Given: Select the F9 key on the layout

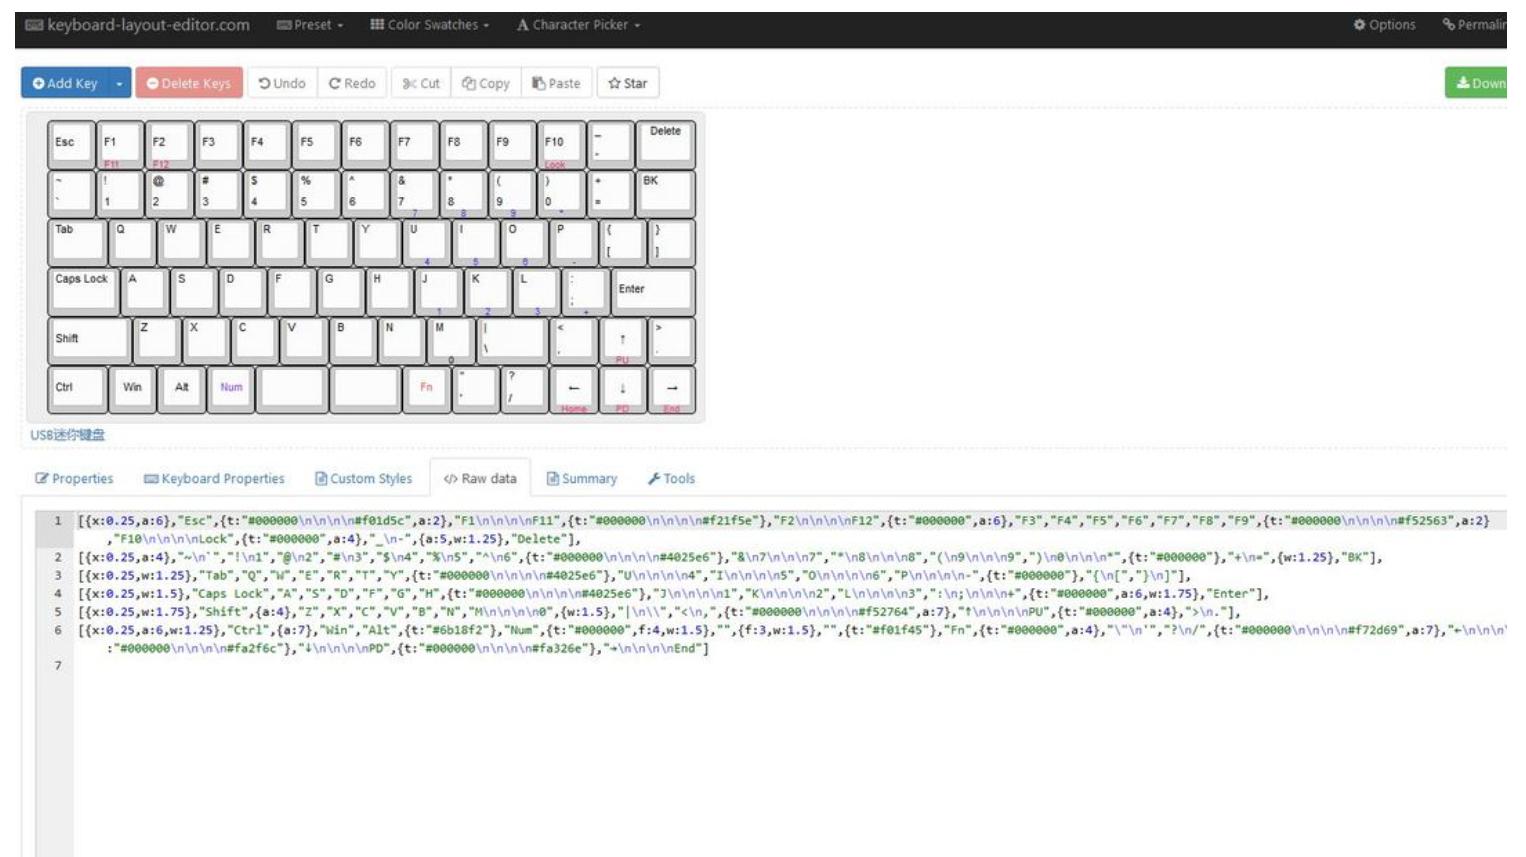Looking at the screenshot, I should point(512,144).
